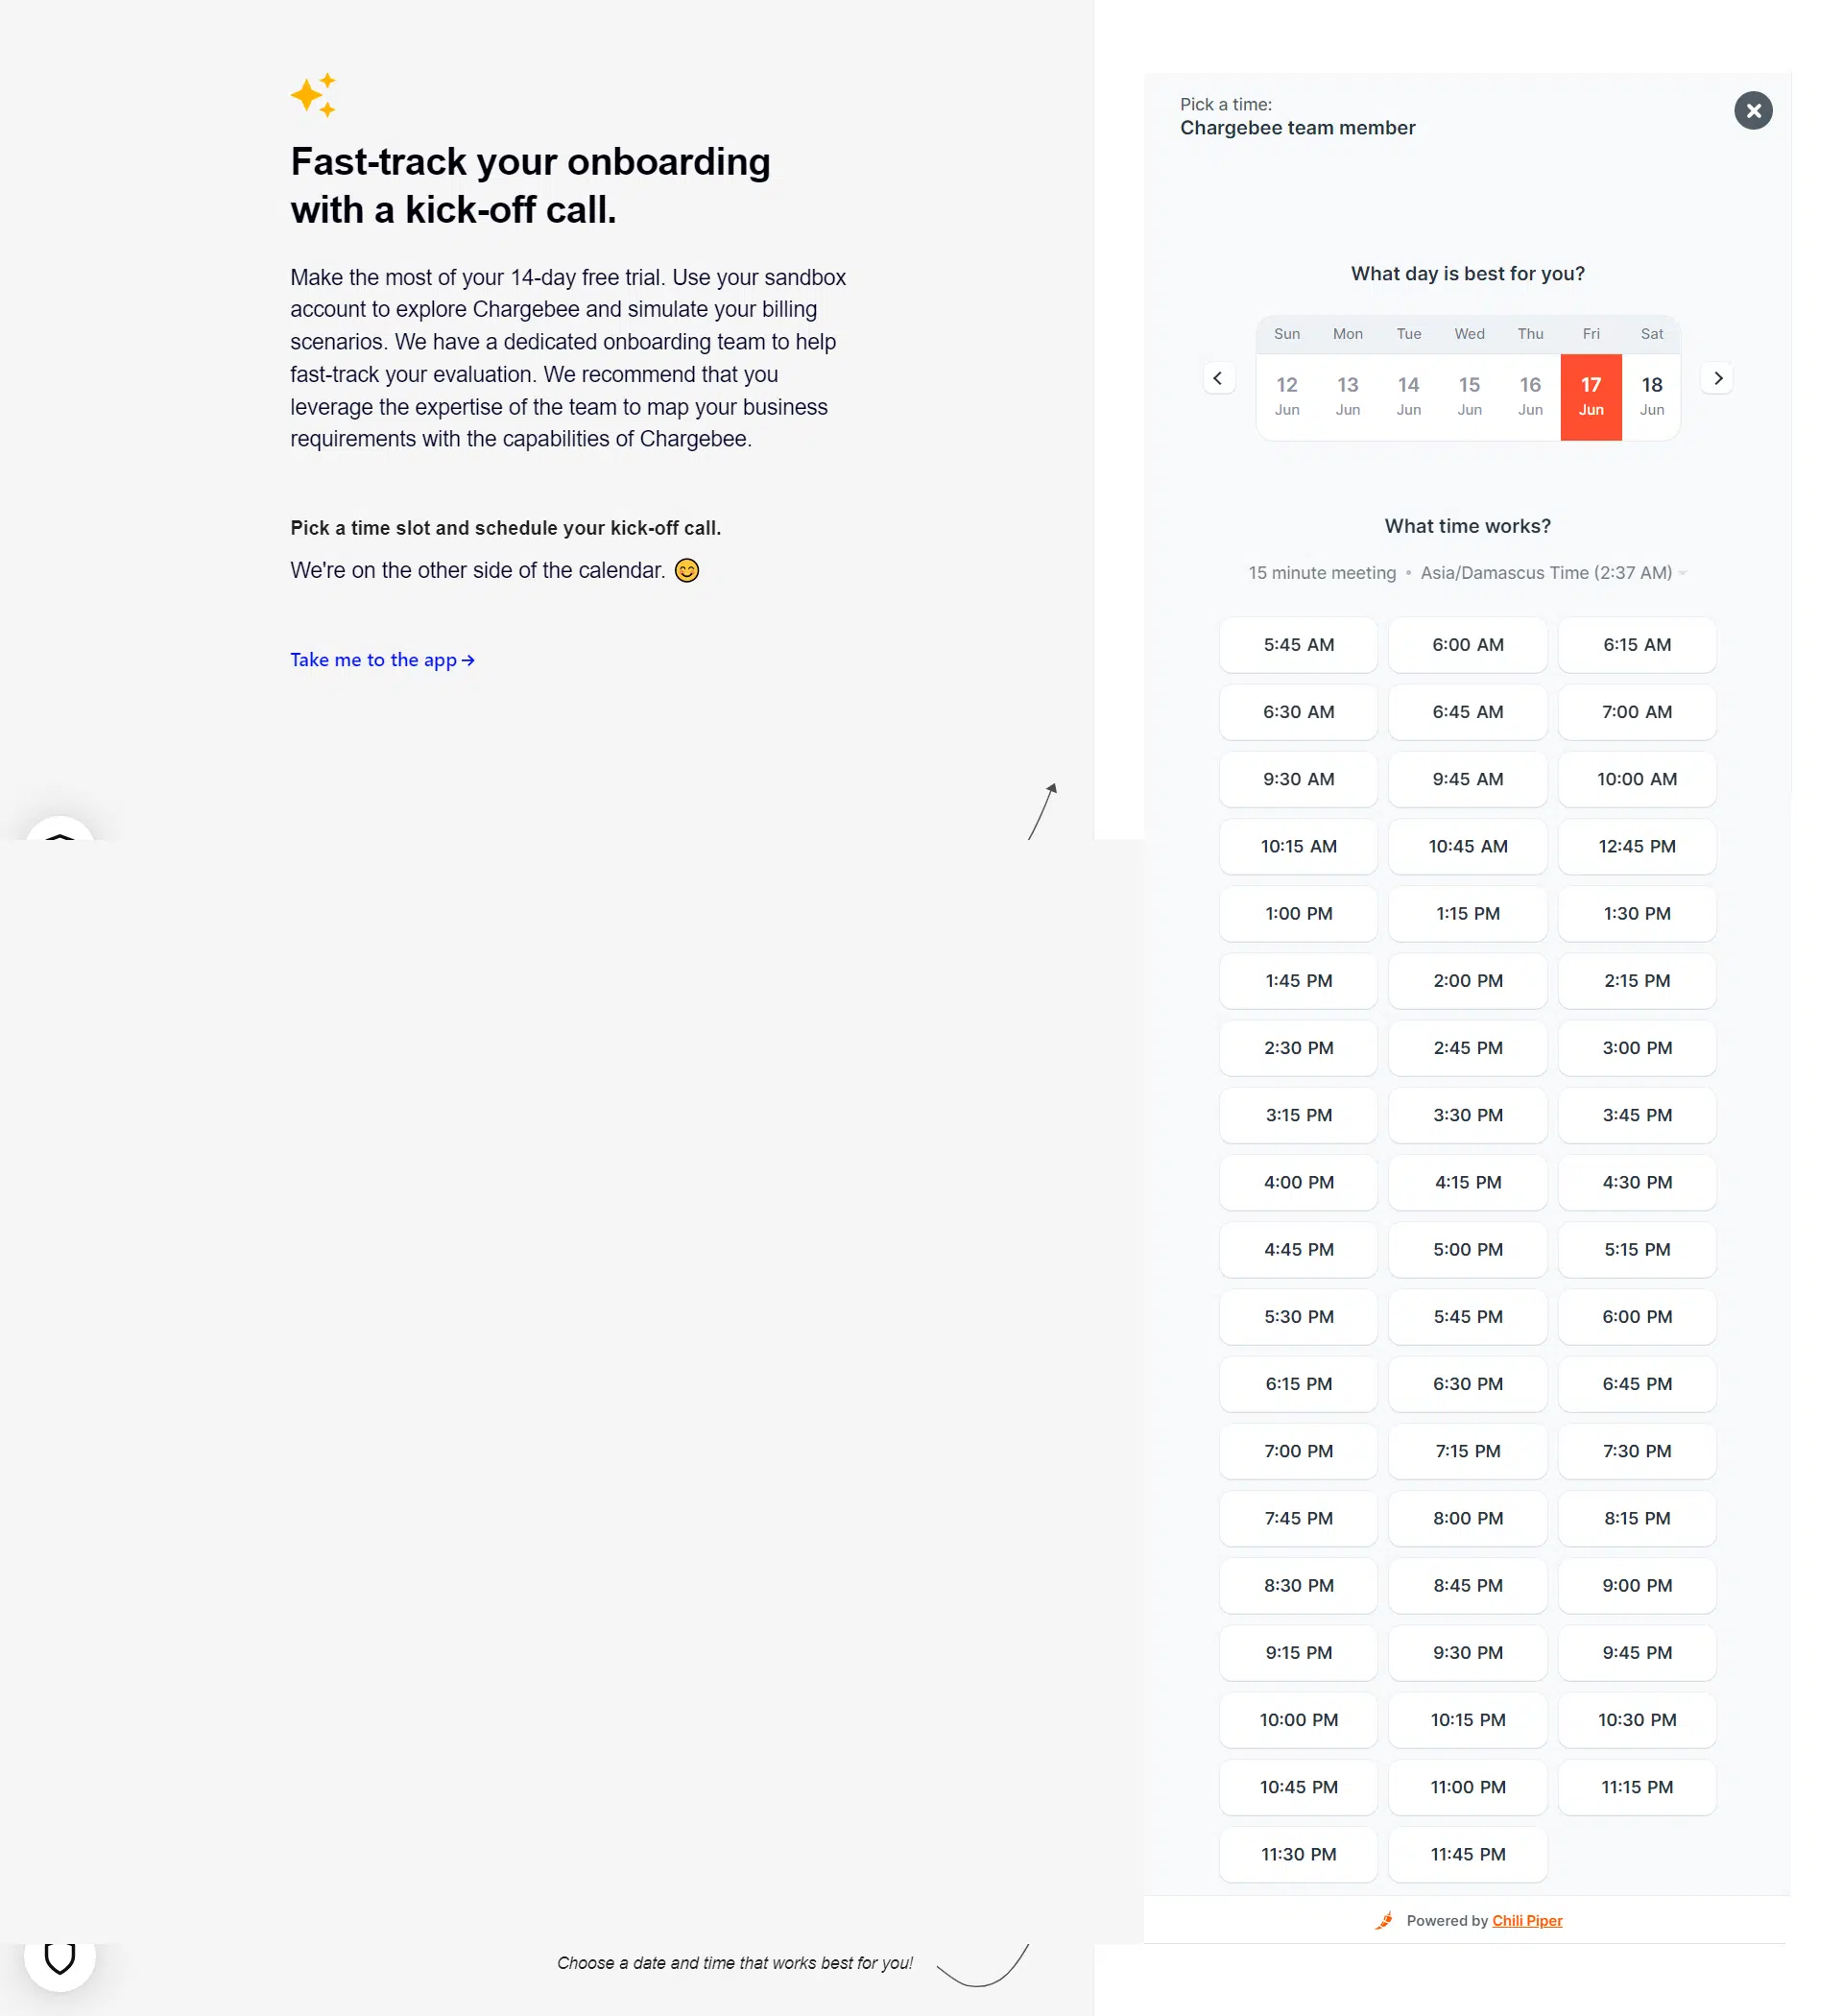Choose the 12:45 PM time slot

tap(1636, 846)
